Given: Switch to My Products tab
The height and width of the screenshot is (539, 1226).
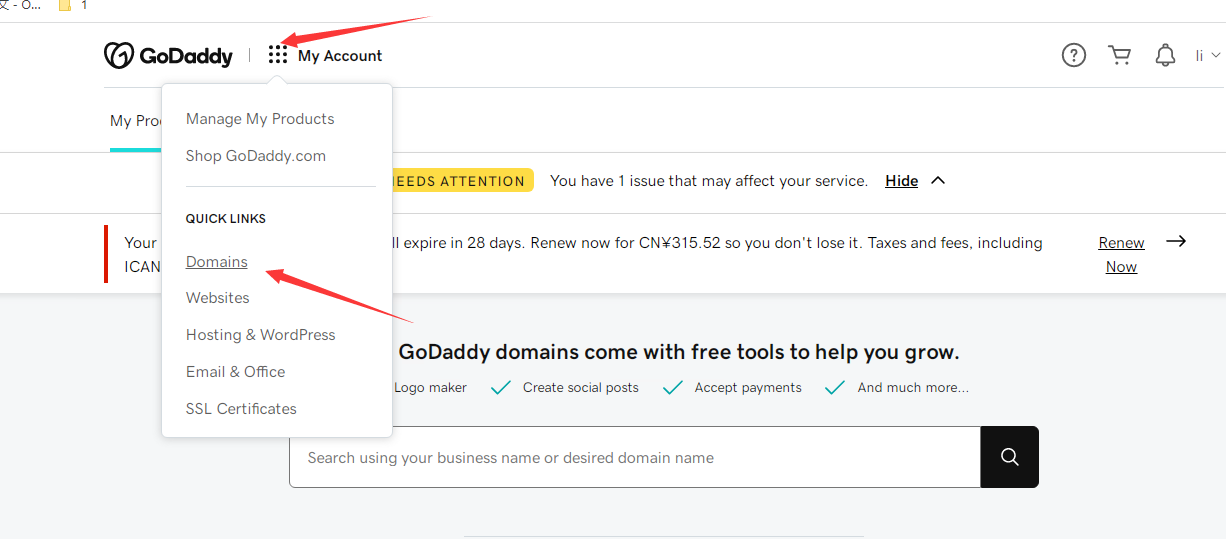Looking at the screenshot, I should 136,121.
